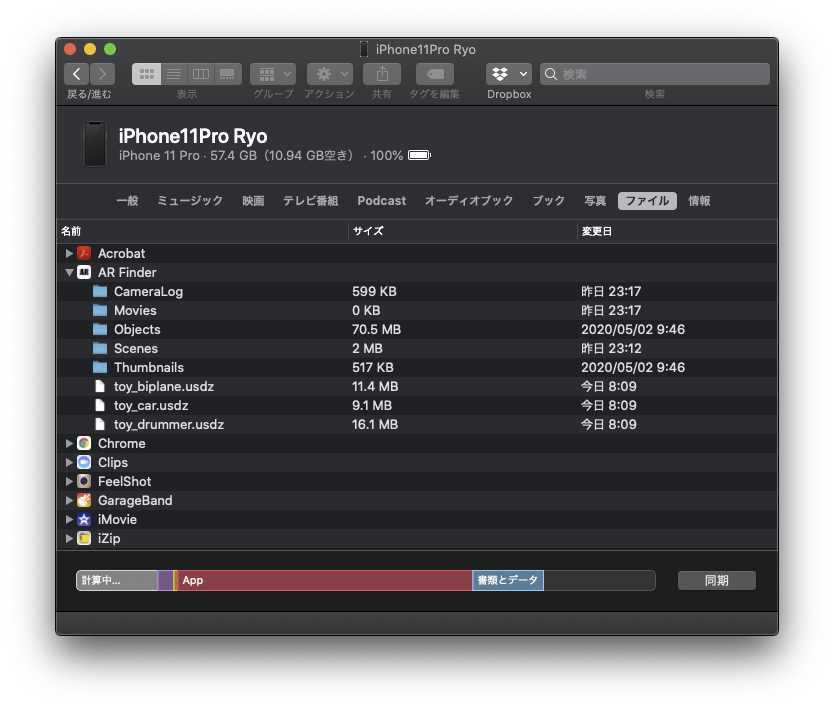The width and height of the screenshot is (834, 709).
Task: Expand the iMovie disclosure triangle
Action: coord(69,519)
